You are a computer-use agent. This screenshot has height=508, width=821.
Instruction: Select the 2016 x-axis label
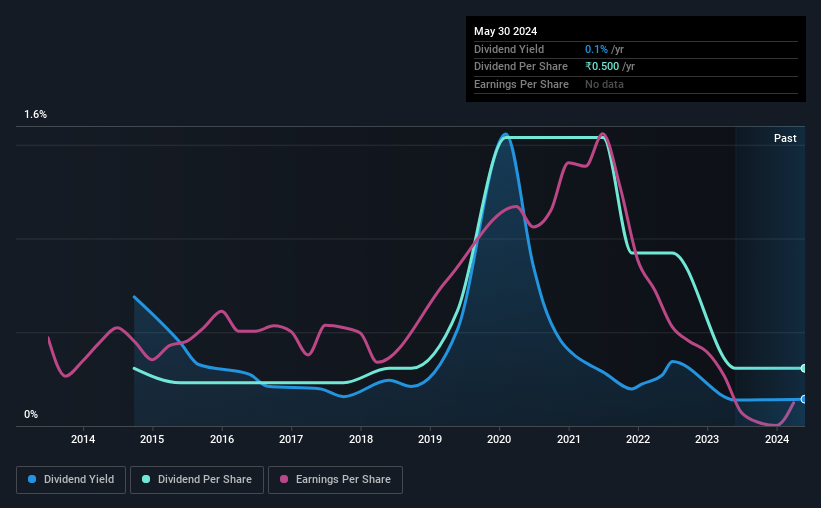coord(222,439)
